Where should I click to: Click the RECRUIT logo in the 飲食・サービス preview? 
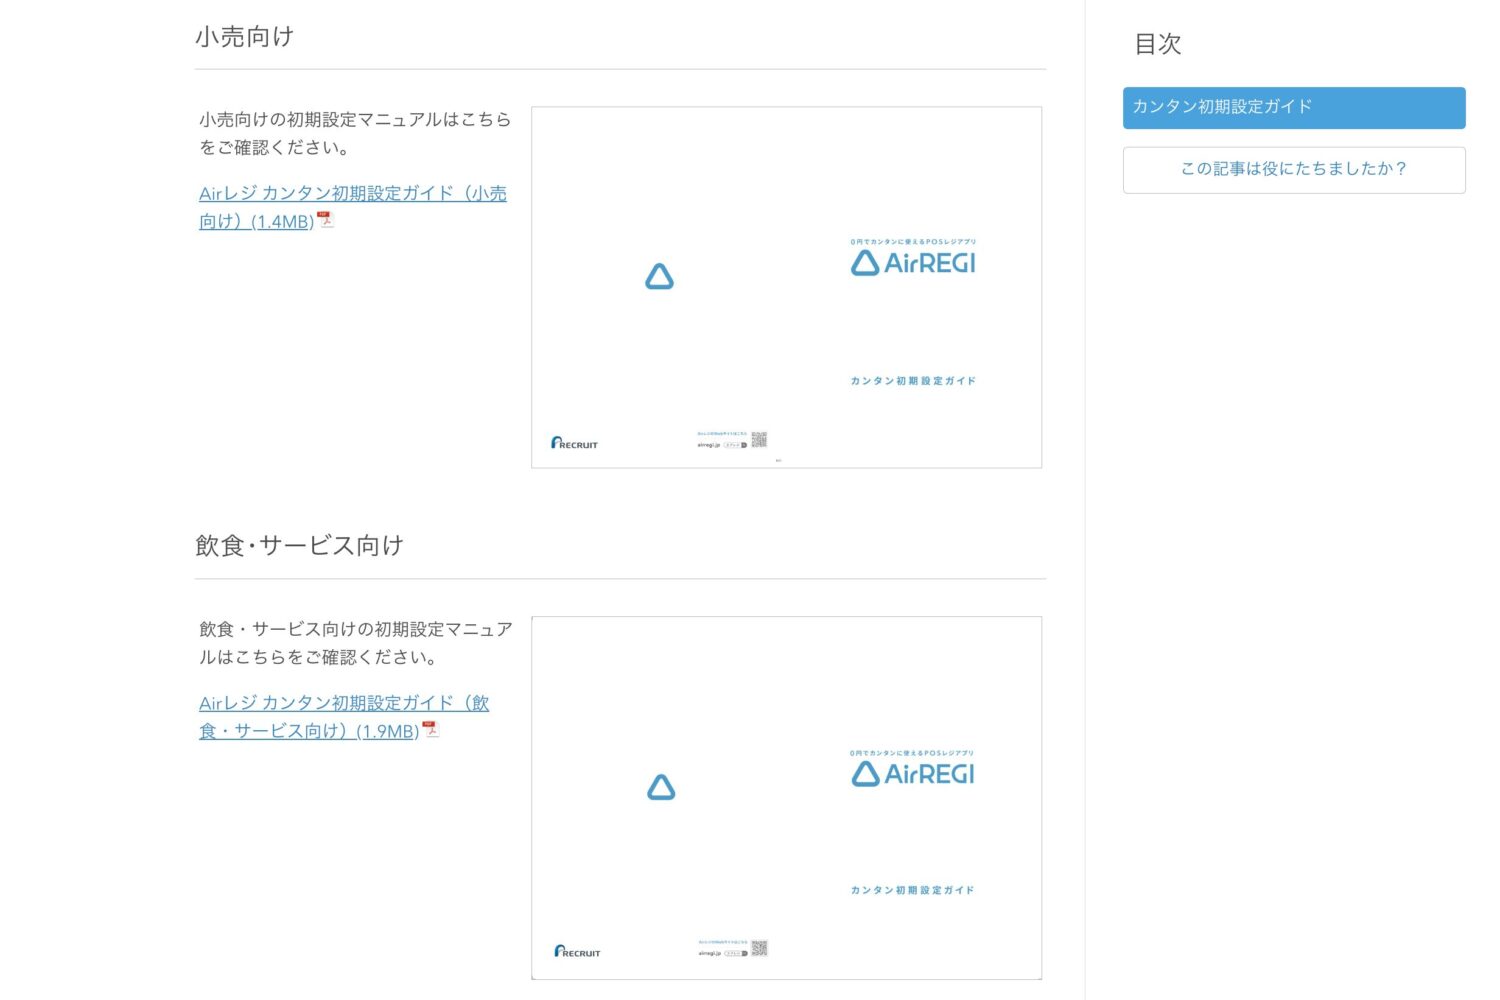577,951
